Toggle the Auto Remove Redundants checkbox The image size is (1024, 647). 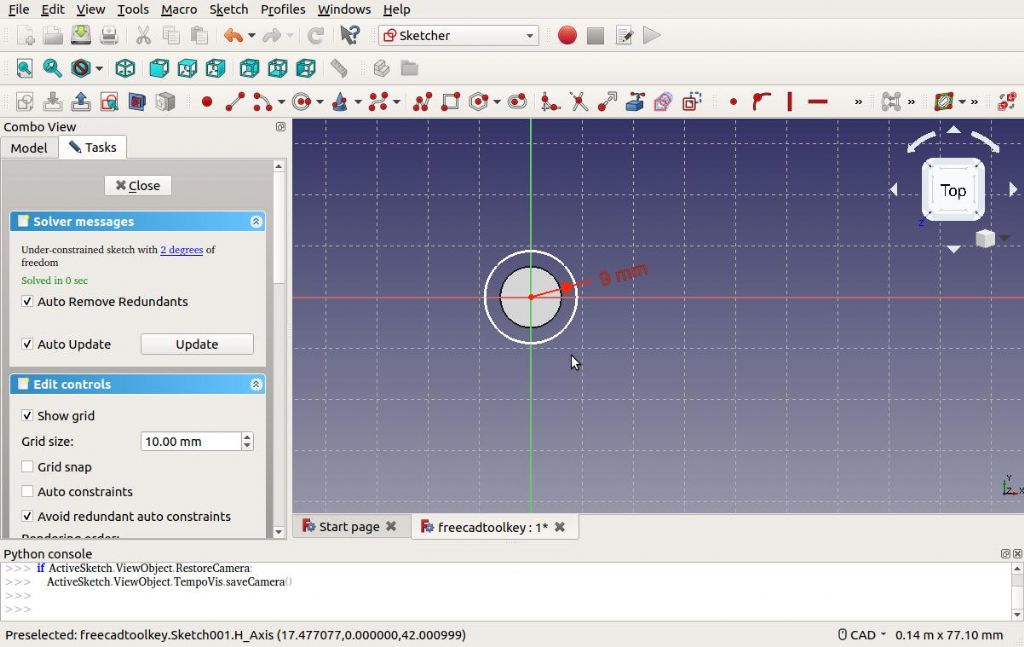pyautogui.click(x=27, y=302)
